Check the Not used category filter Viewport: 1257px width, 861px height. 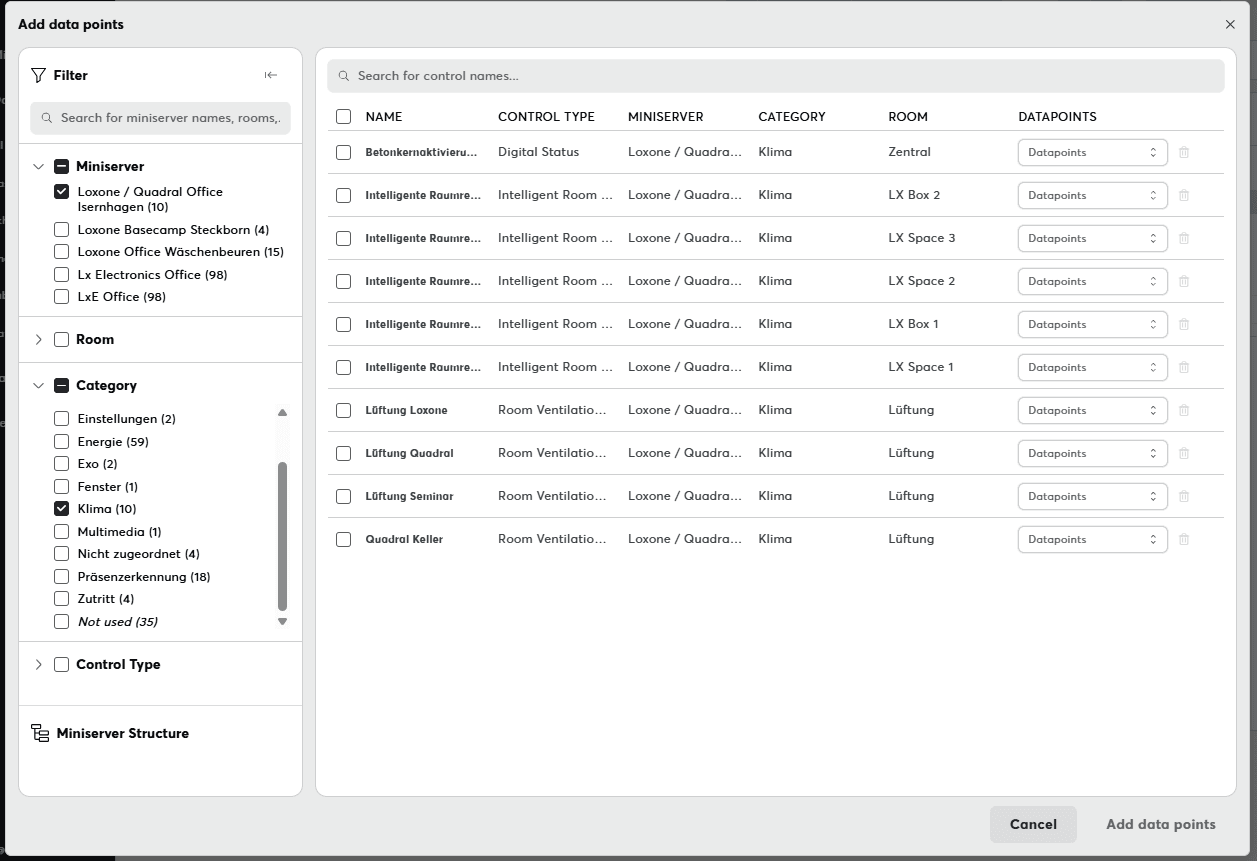[x=62, y=621]
